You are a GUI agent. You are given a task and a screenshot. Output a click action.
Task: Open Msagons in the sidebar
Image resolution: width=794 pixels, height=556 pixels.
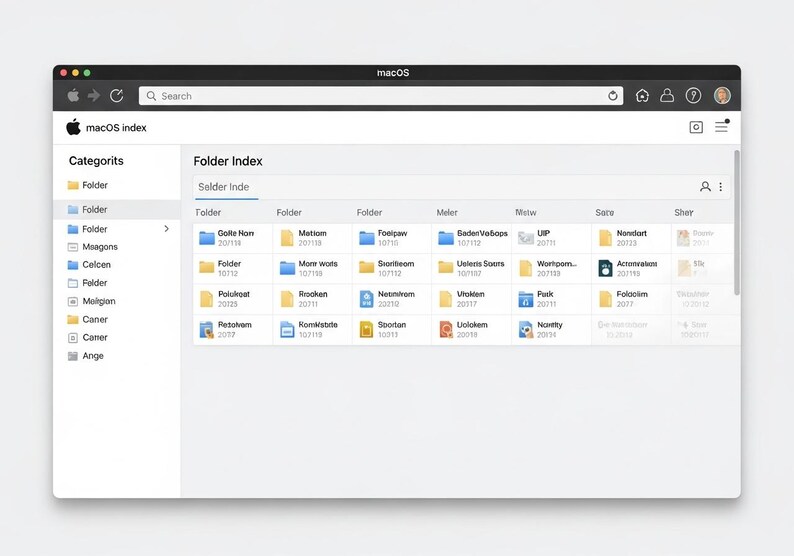[x=100, y=247]
